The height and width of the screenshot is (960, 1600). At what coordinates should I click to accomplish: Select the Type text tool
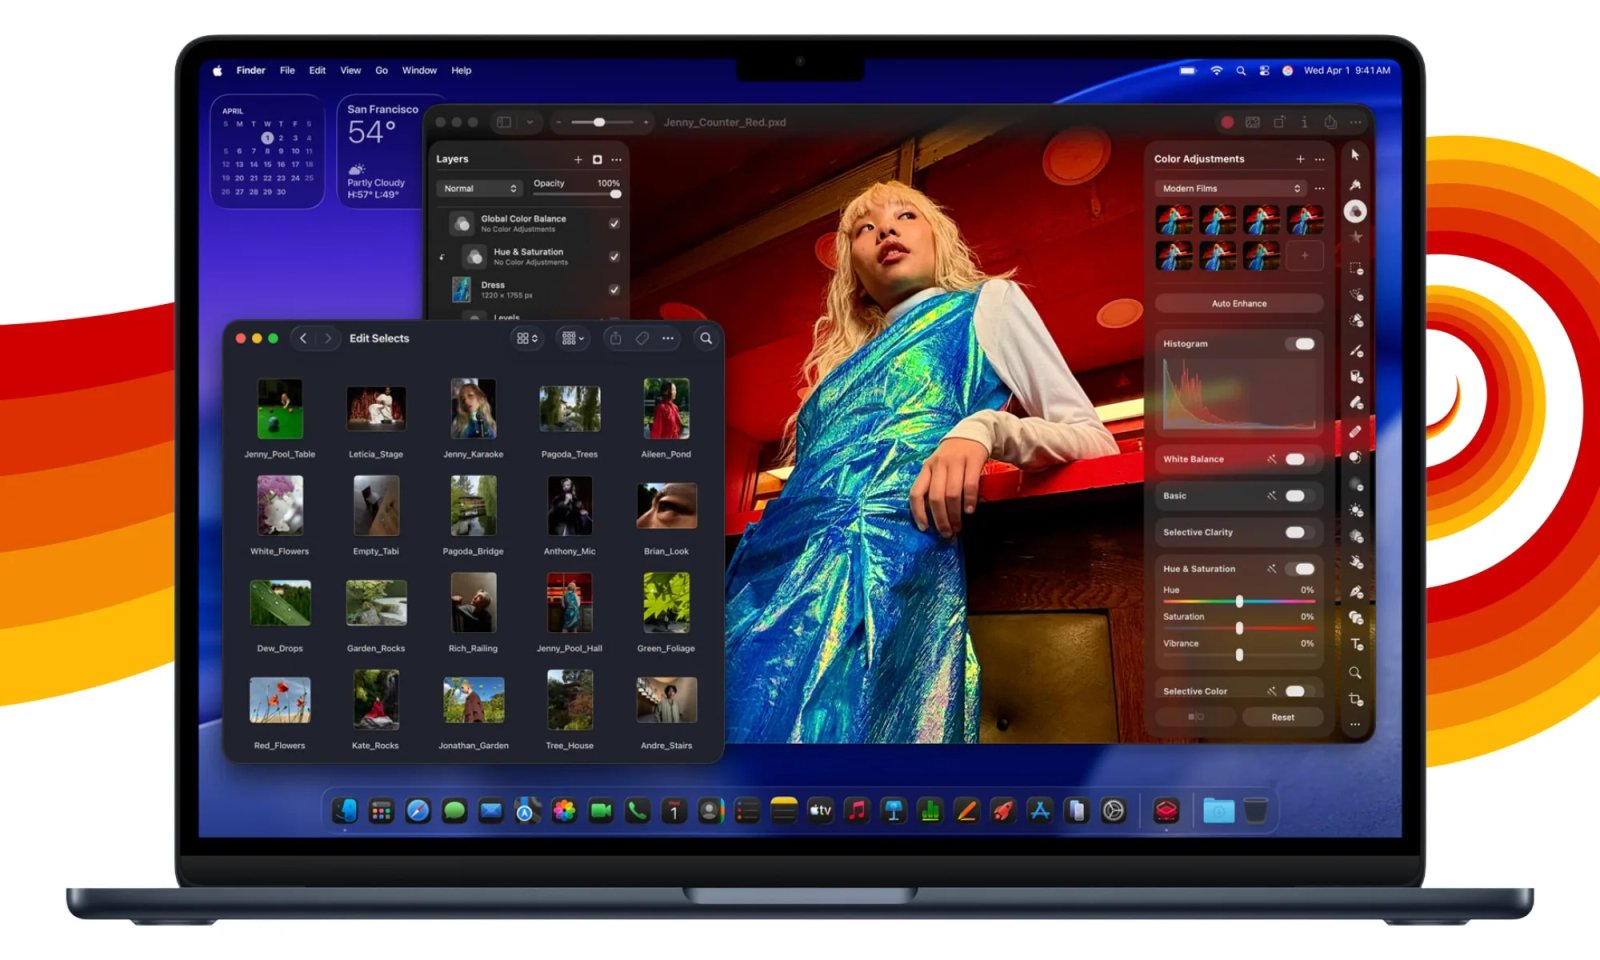(1356, 645)
